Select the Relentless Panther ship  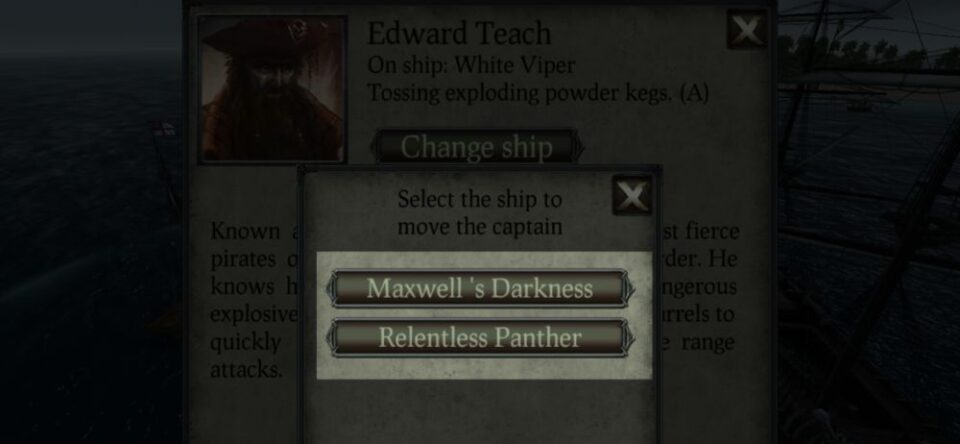(480, 337)
